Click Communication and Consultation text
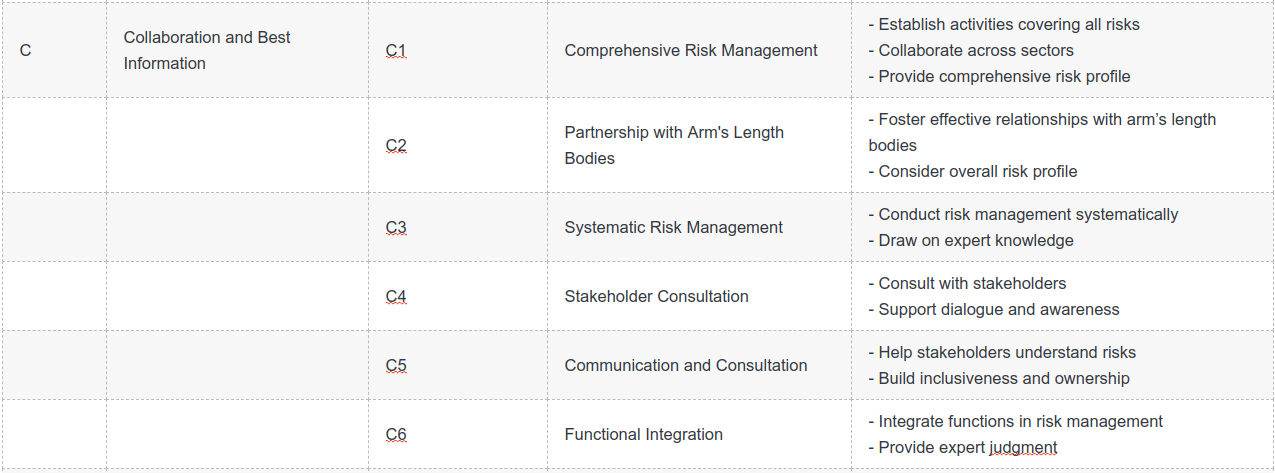Screen dimensions: 1275x473 (x=686, y=365)
